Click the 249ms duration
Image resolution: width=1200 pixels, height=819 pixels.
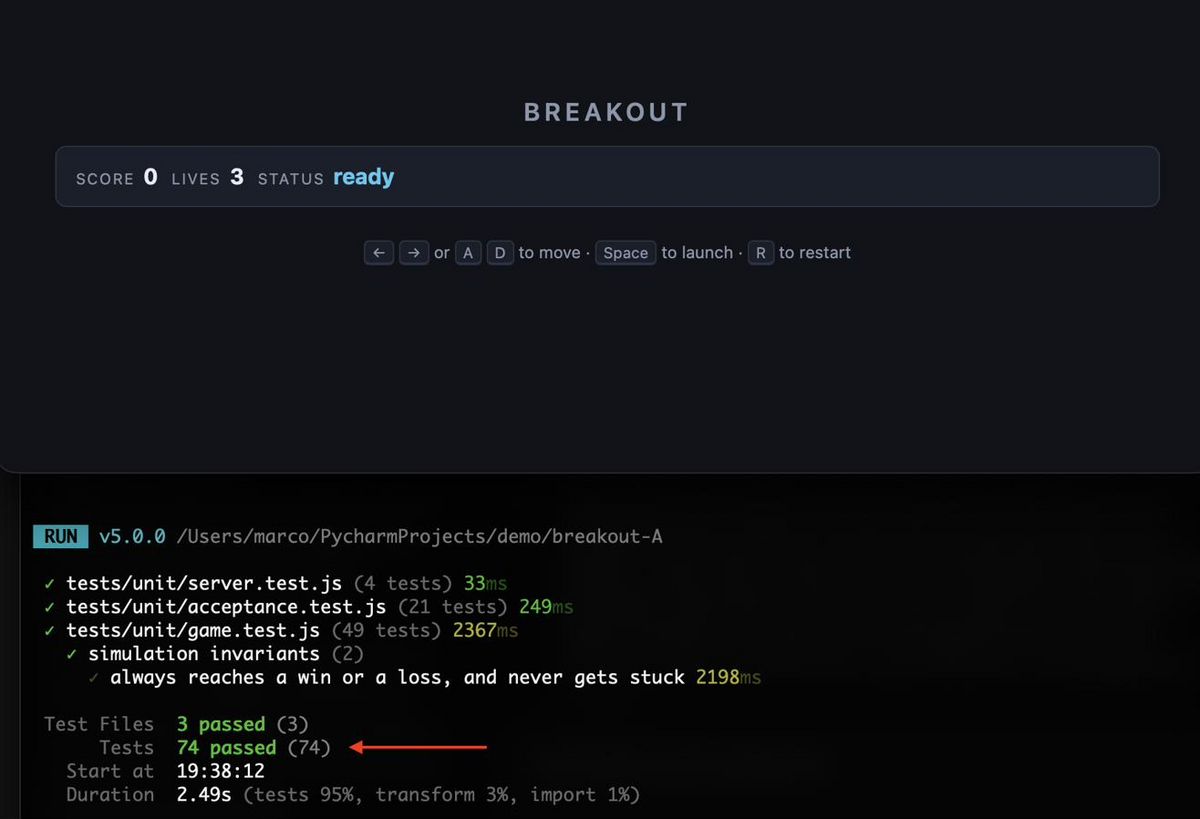point(546,607)
